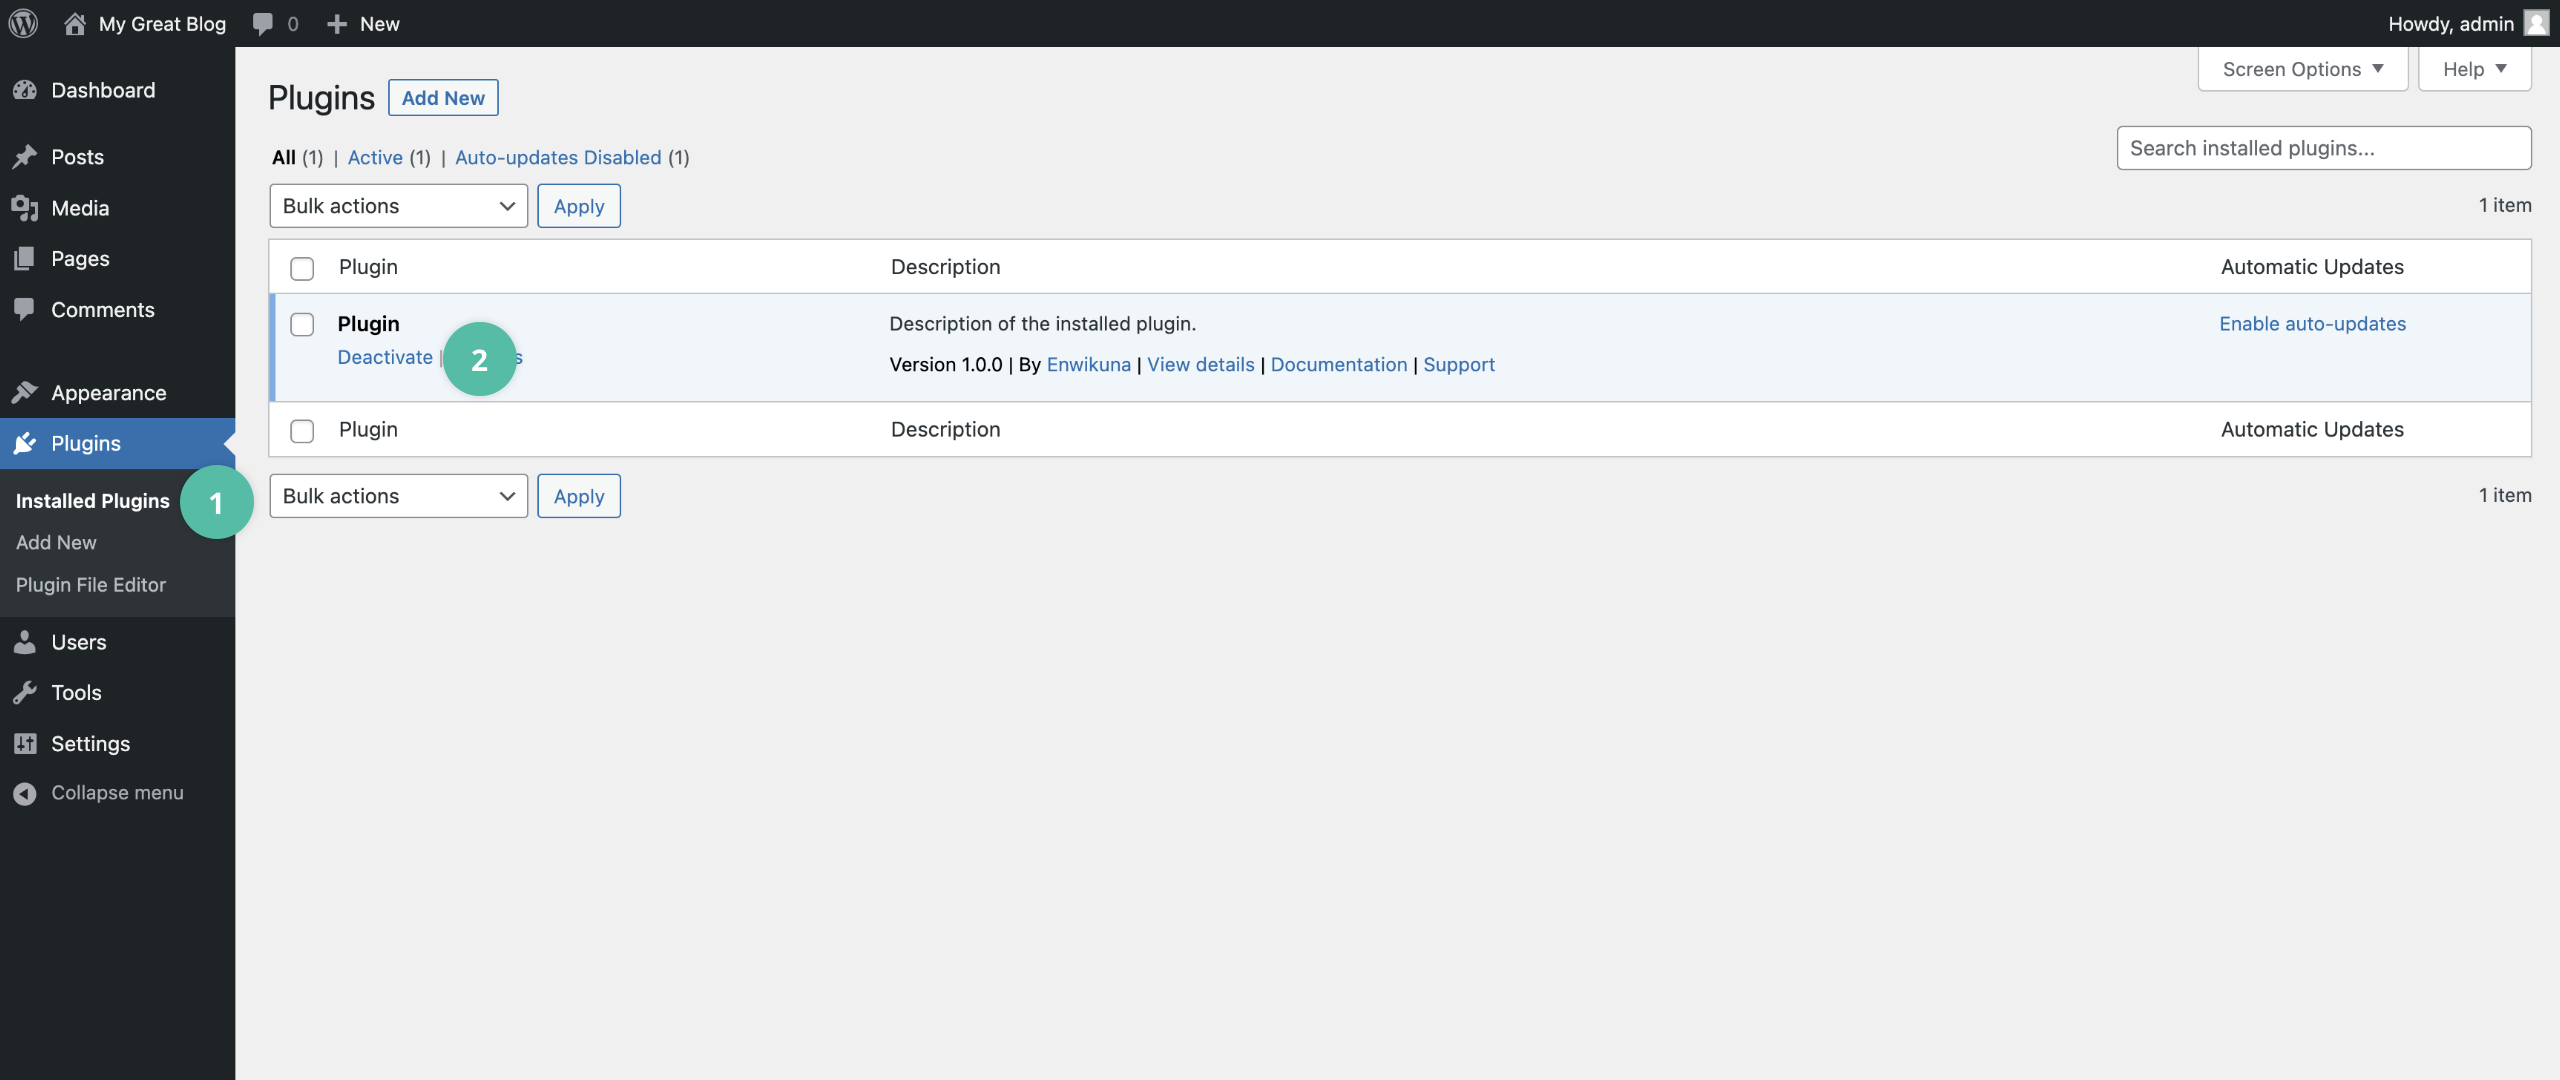
Task: Click the home icon beside My Great Blog
Action: (x=75, y=23)
